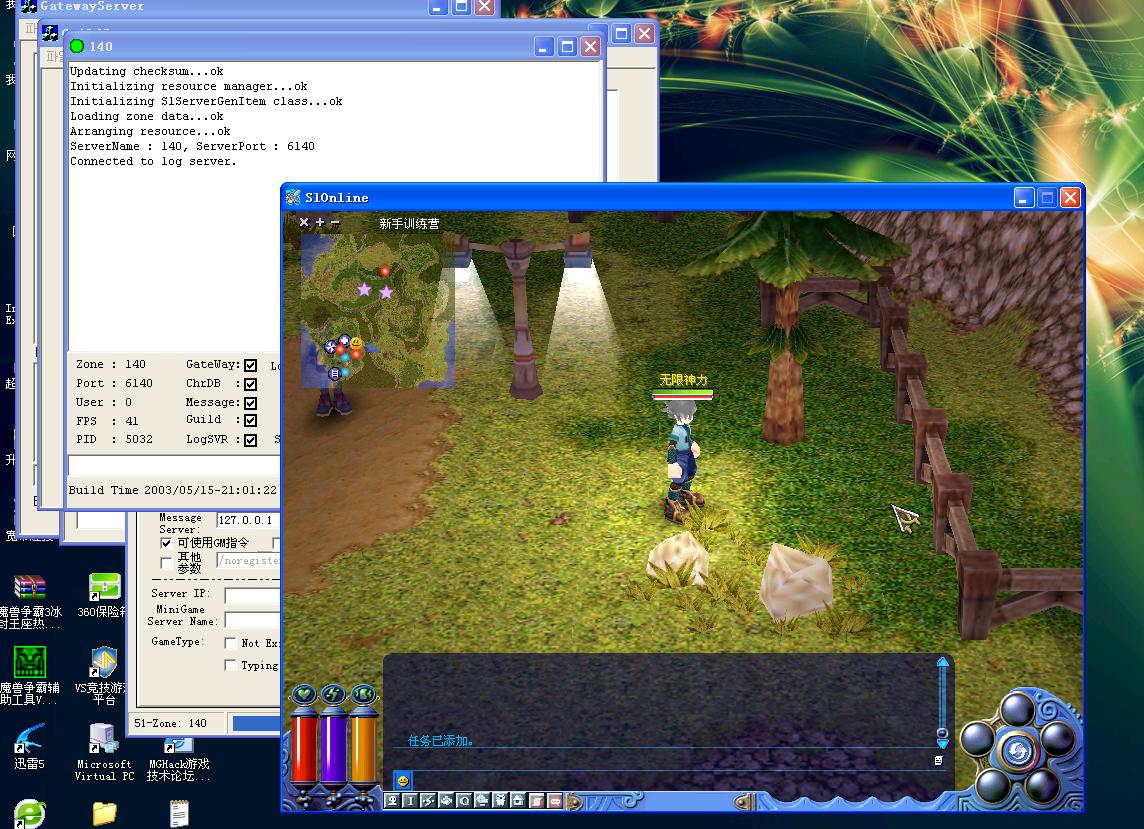Zoom in the minimap with plus icon
The image size is (1144, 829).
320,222
